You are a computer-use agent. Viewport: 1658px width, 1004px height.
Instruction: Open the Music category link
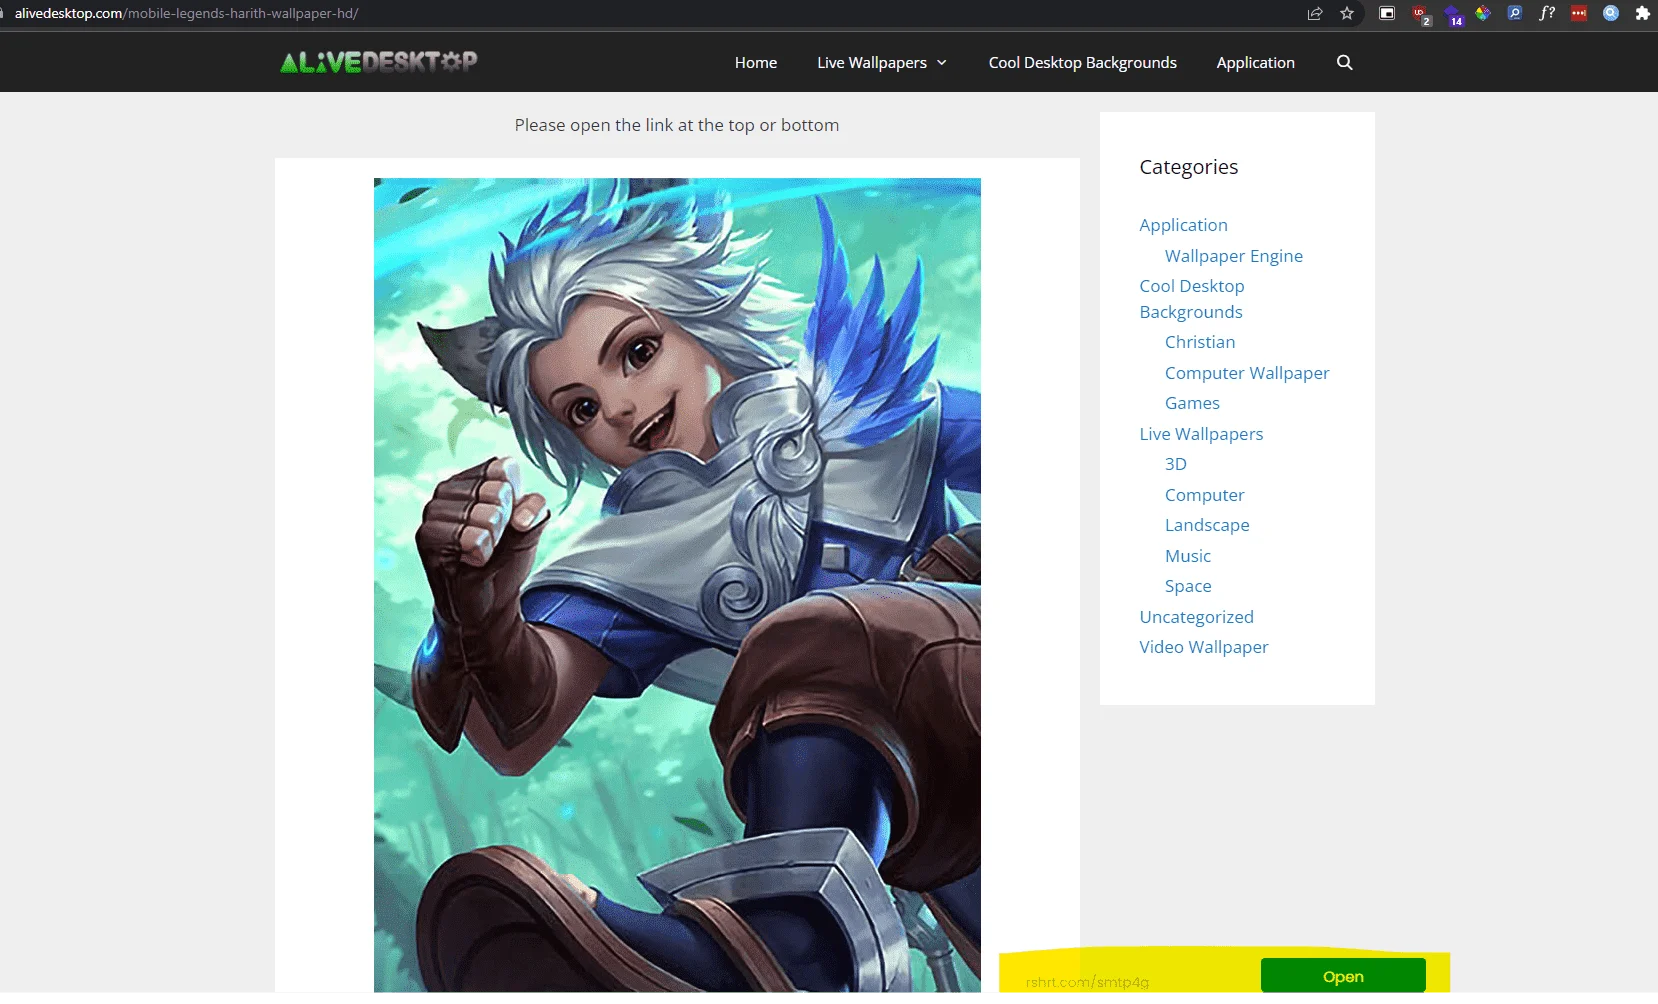point(1188,556)
